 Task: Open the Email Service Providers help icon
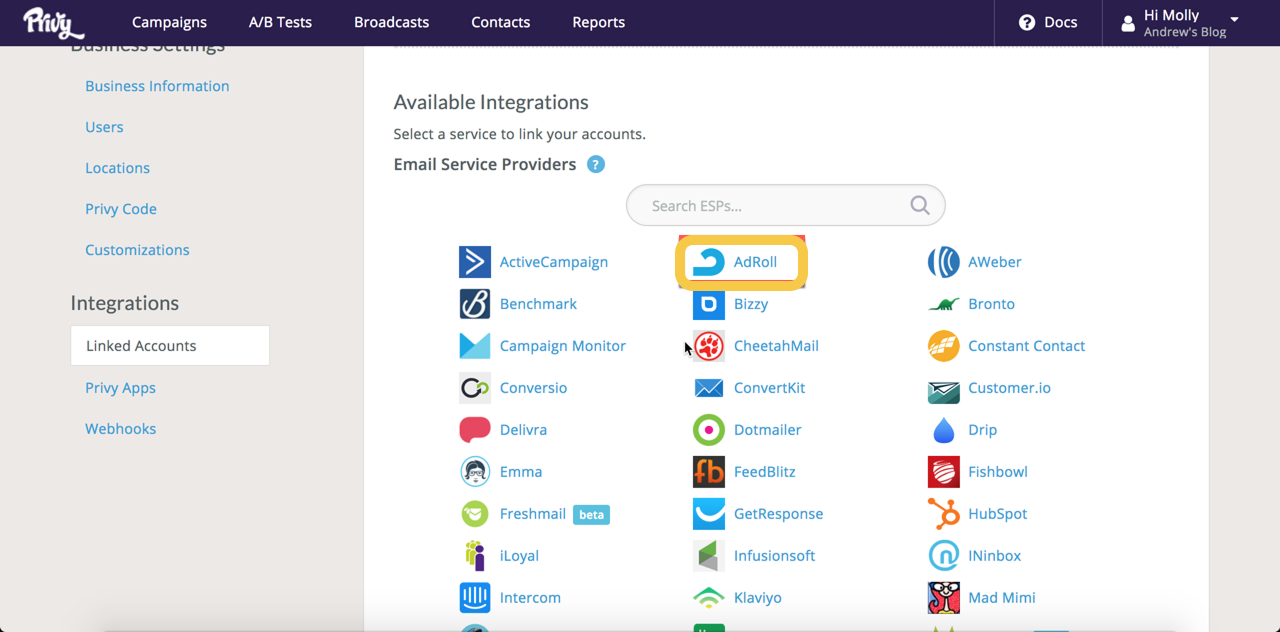click(596, 165)
